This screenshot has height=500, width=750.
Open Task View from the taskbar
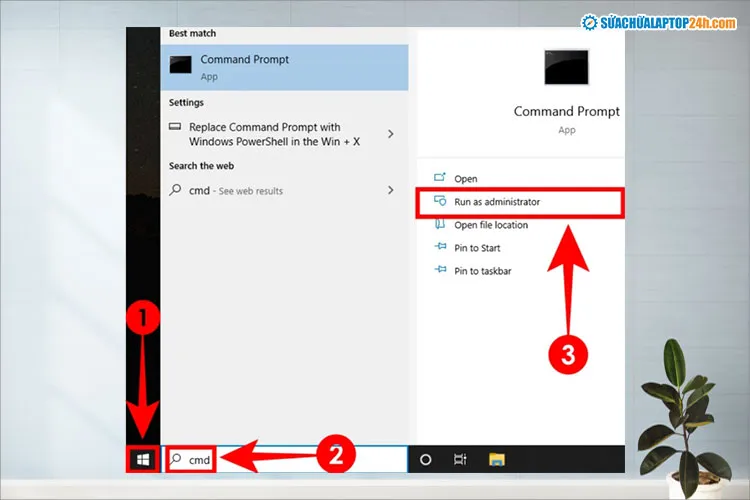point(460,459)
